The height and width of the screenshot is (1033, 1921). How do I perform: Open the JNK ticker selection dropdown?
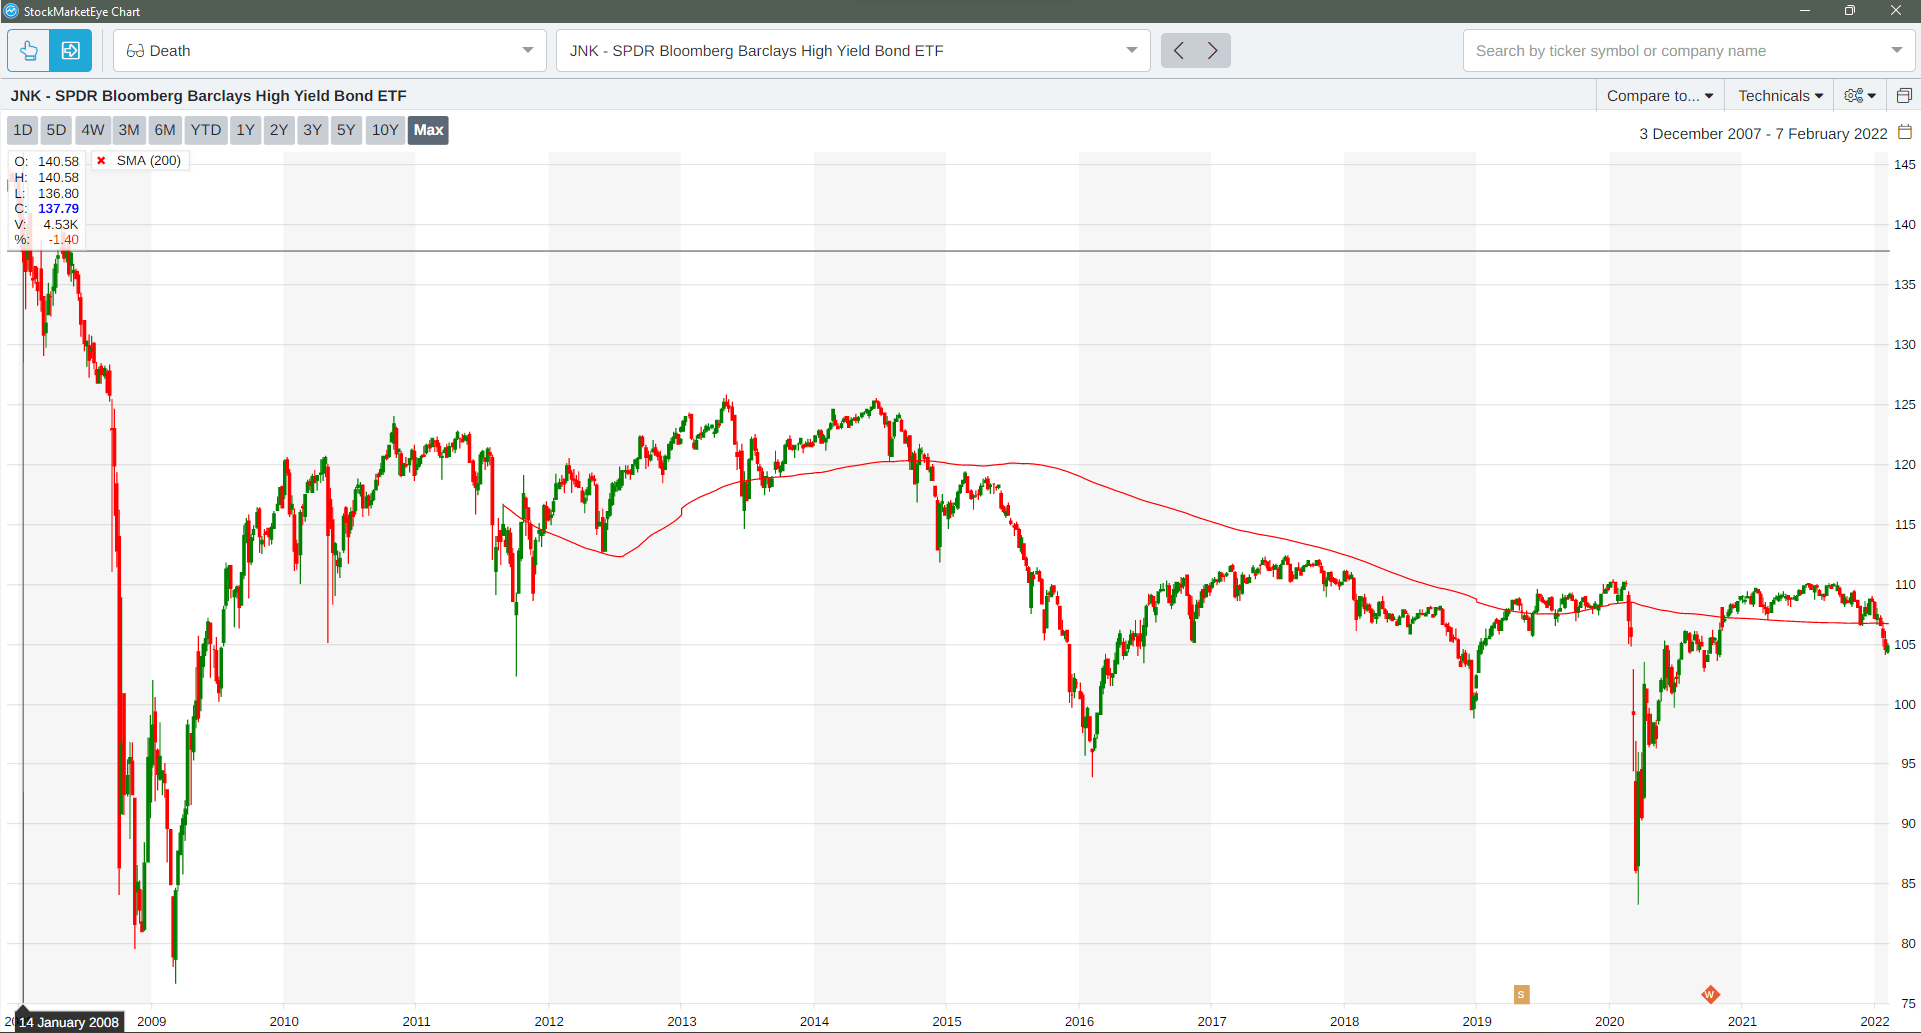[1131, 51]
